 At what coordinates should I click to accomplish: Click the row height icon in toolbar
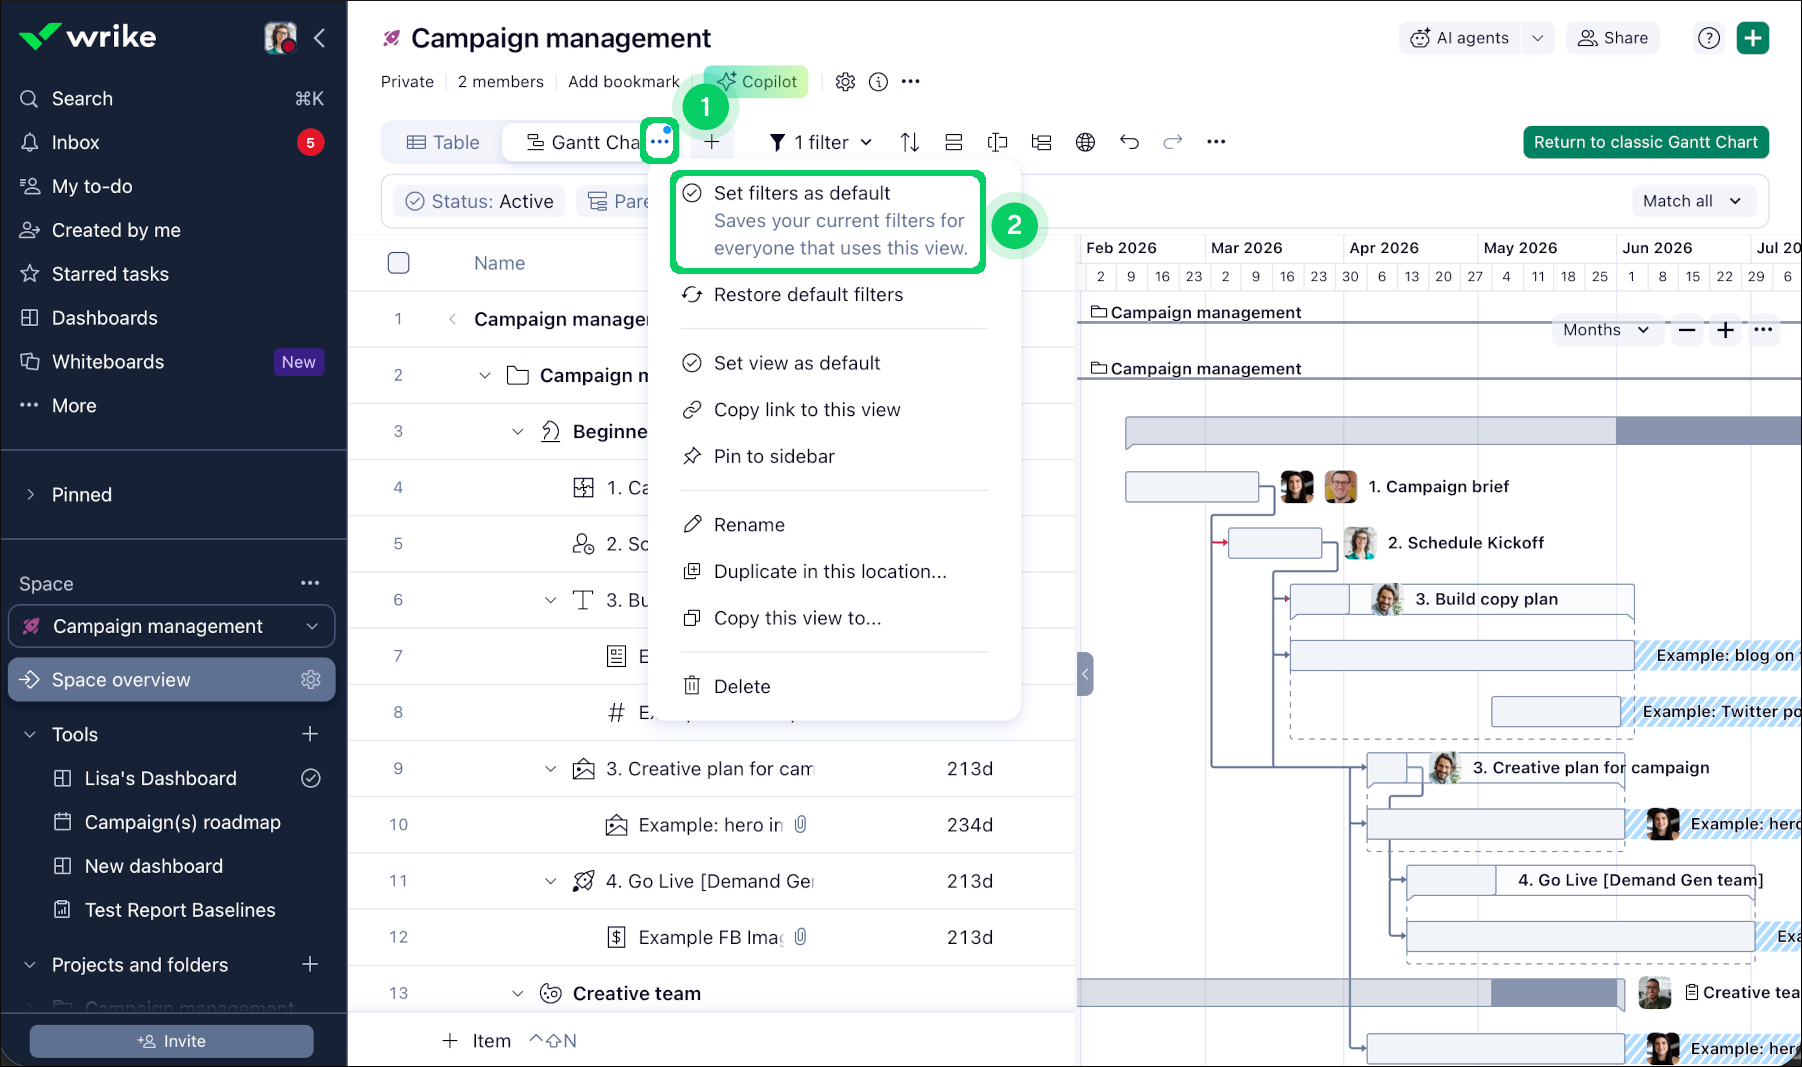pyautogui.click(x=953, y=142)
